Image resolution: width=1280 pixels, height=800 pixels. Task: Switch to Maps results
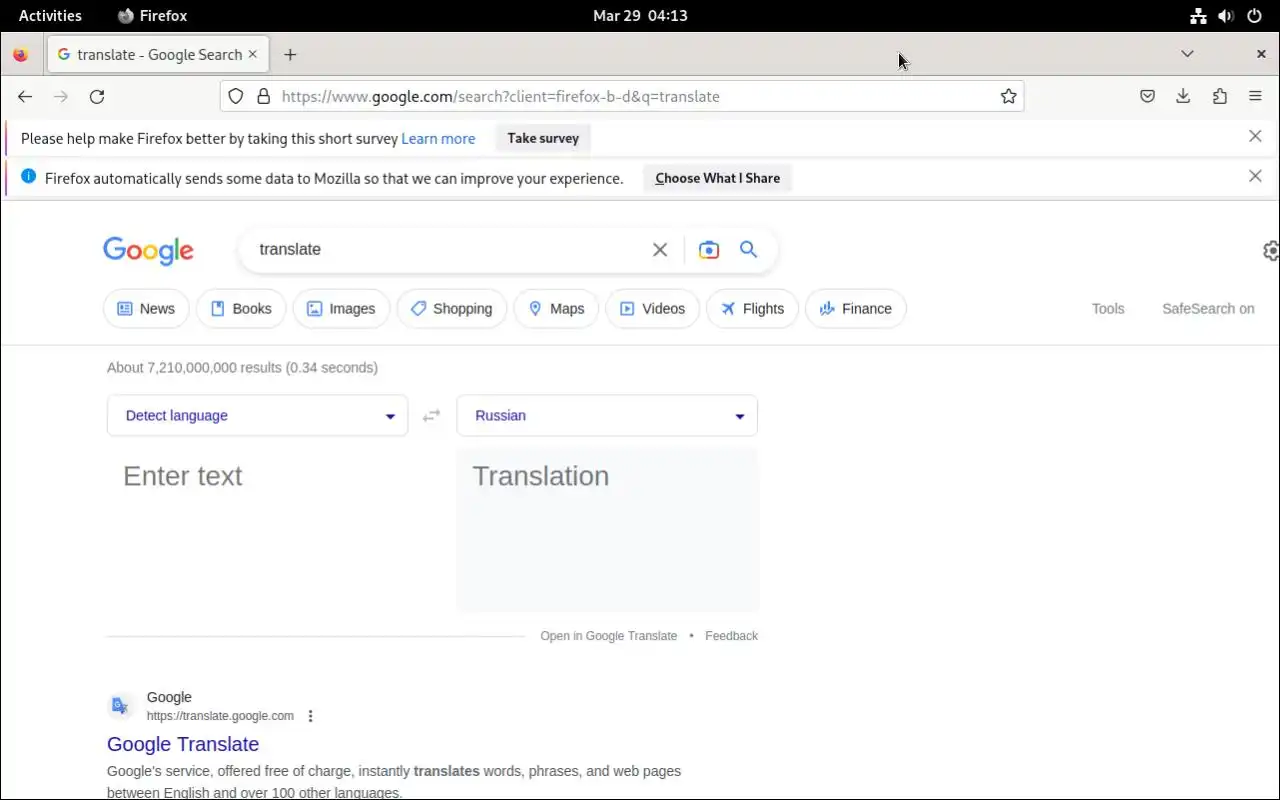click(556, 309)
